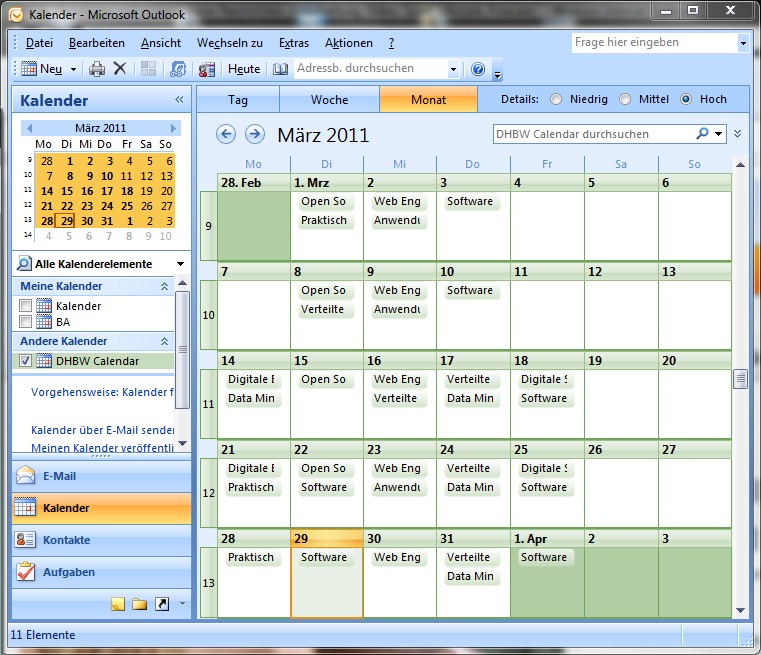The height and width of the screenshot is (655, 761).
Task: Click the grayed category grid icon
Action: click(148, 69)
